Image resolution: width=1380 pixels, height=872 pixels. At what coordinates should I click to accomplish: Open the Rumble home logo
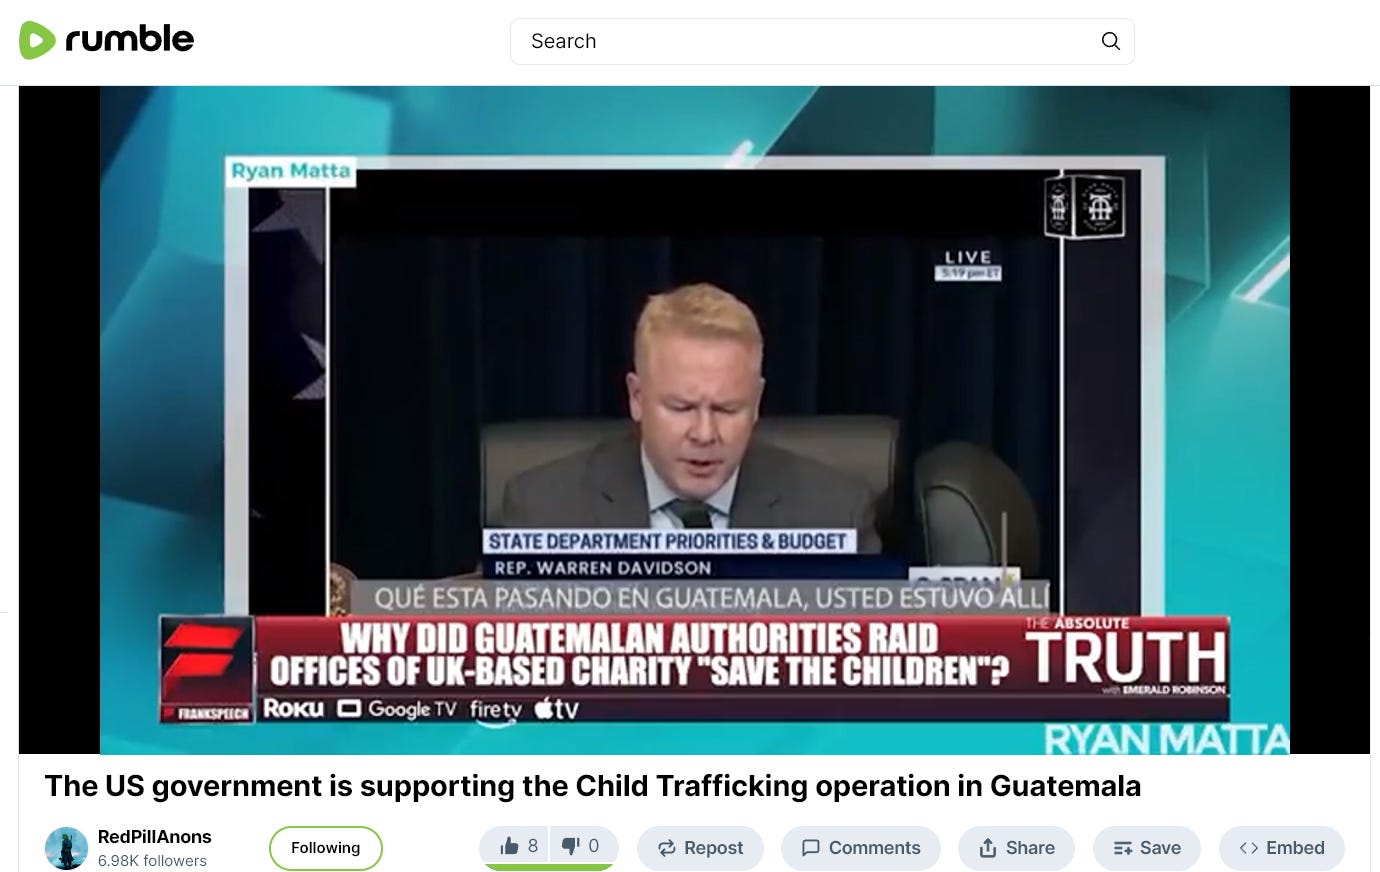coord(106,40)
